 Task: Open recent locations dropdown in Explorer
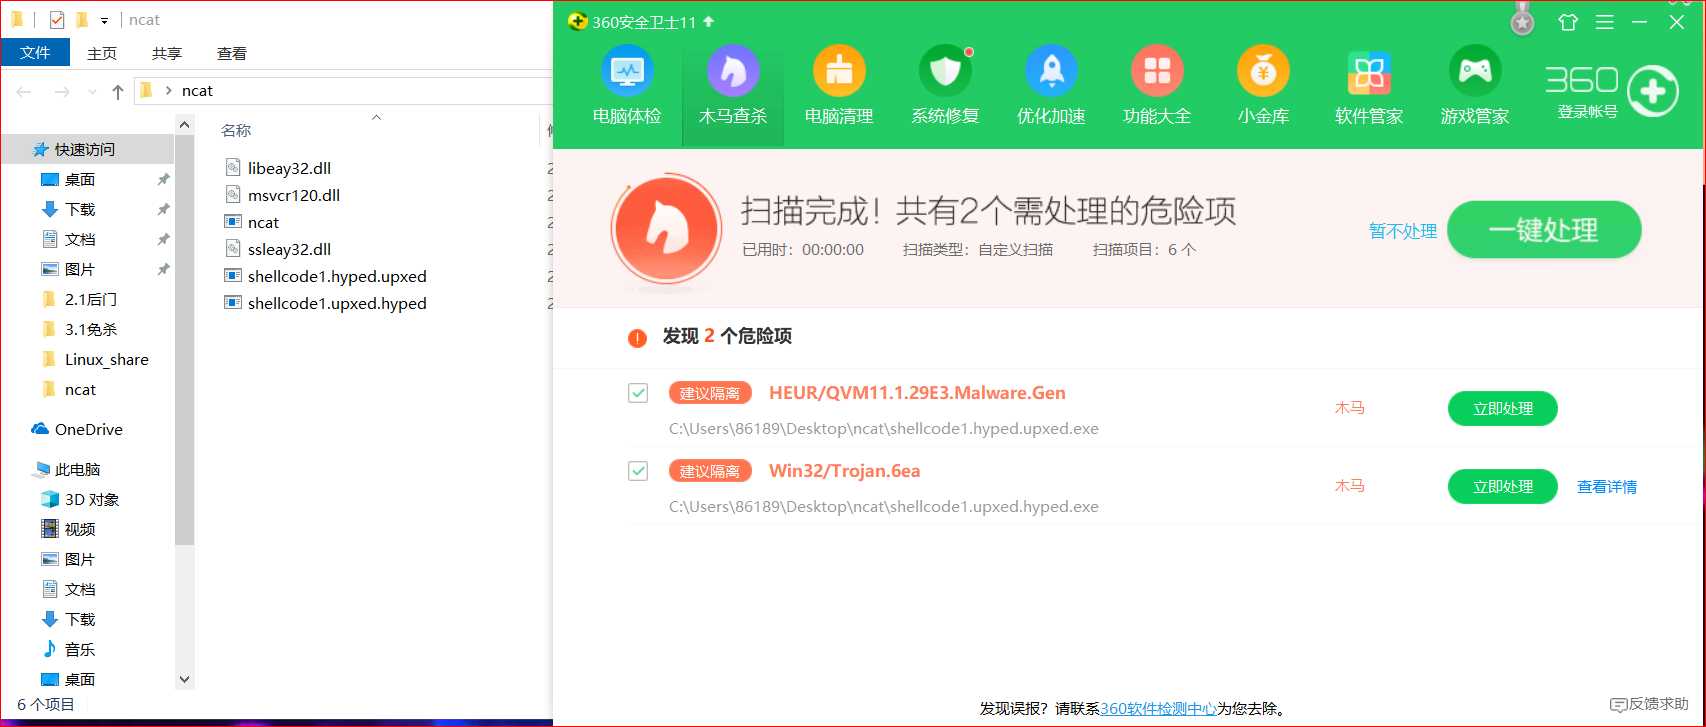[x=92, y=92]
